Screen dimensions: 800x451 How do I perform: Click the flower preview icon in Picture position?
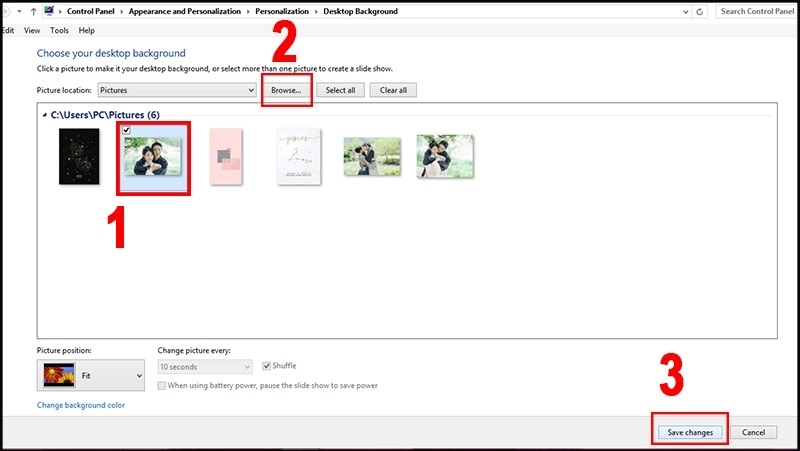click(59, 375)
